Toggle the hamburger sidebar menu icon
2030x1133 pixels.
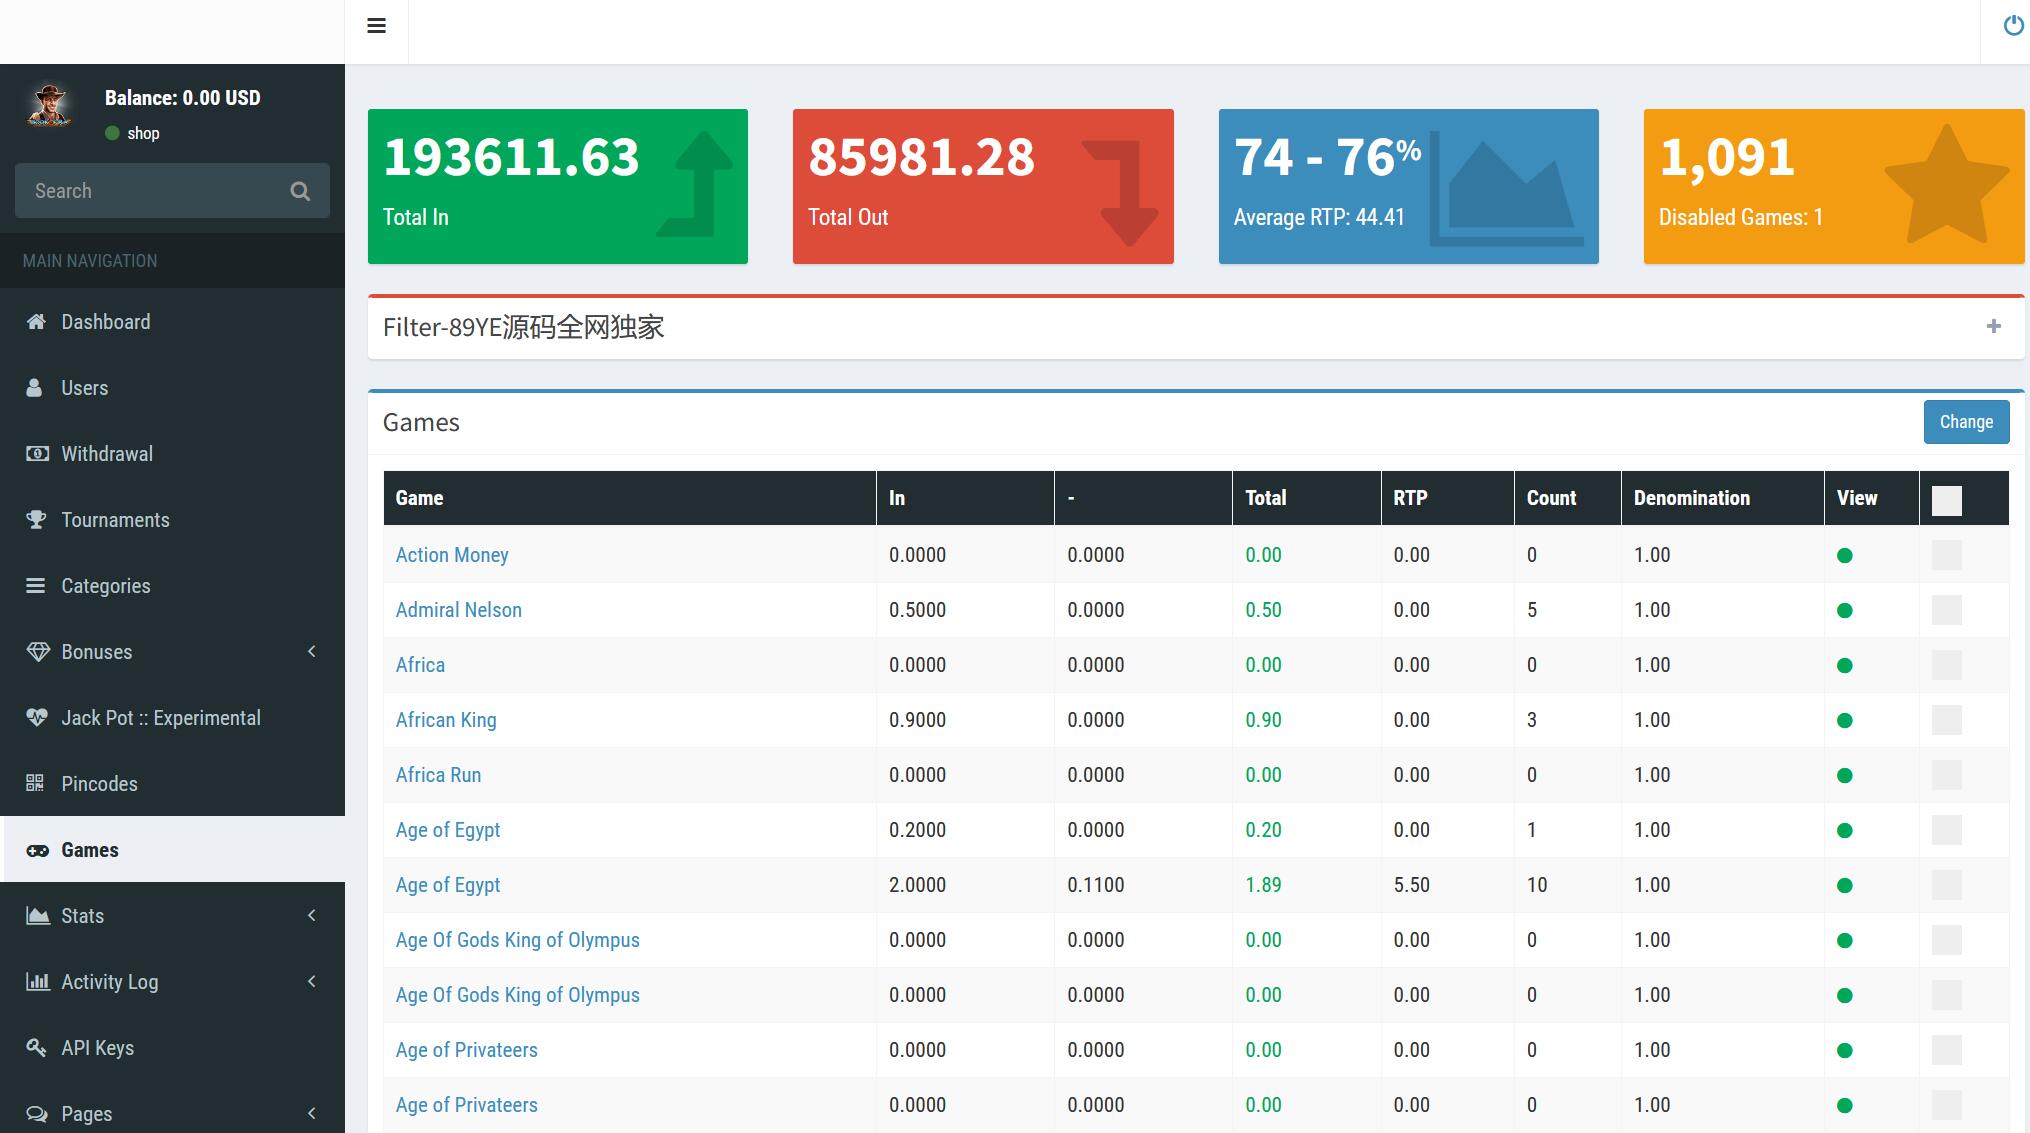click(x=376, y=26)
